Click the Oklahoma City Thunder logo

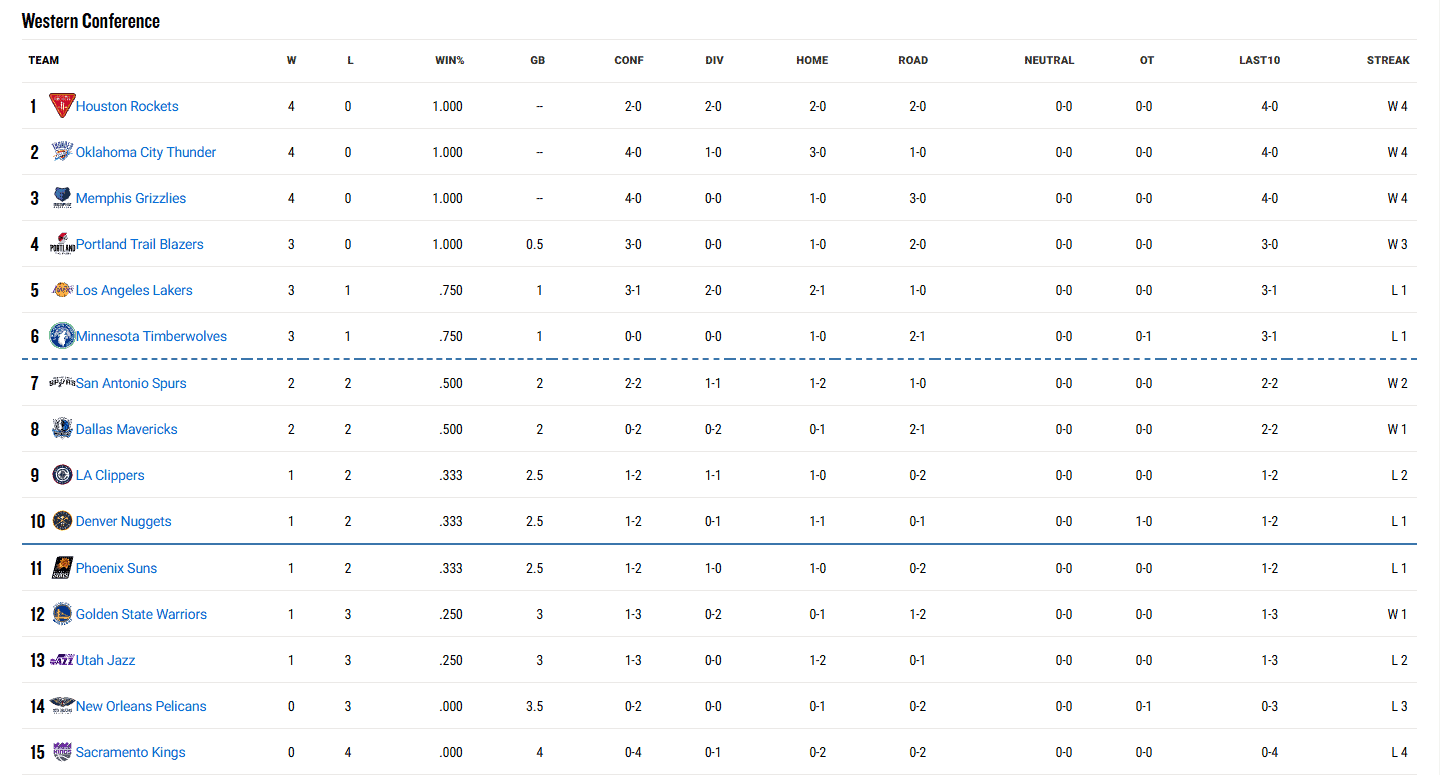(x=62, y=152)
